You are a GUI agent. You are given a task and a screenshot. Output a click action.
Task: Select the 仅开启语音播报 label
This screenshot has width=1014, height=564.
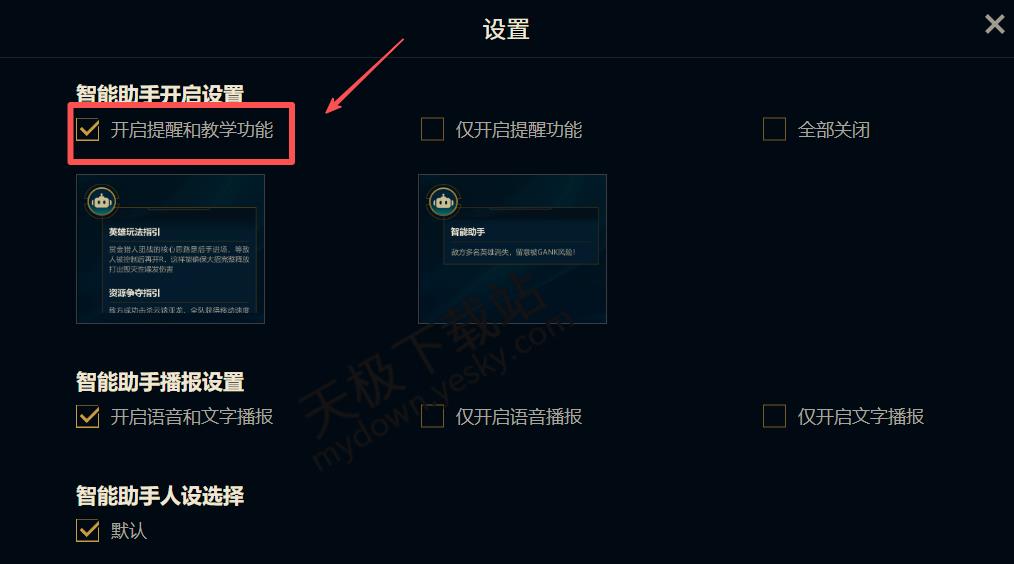point(519,417)
